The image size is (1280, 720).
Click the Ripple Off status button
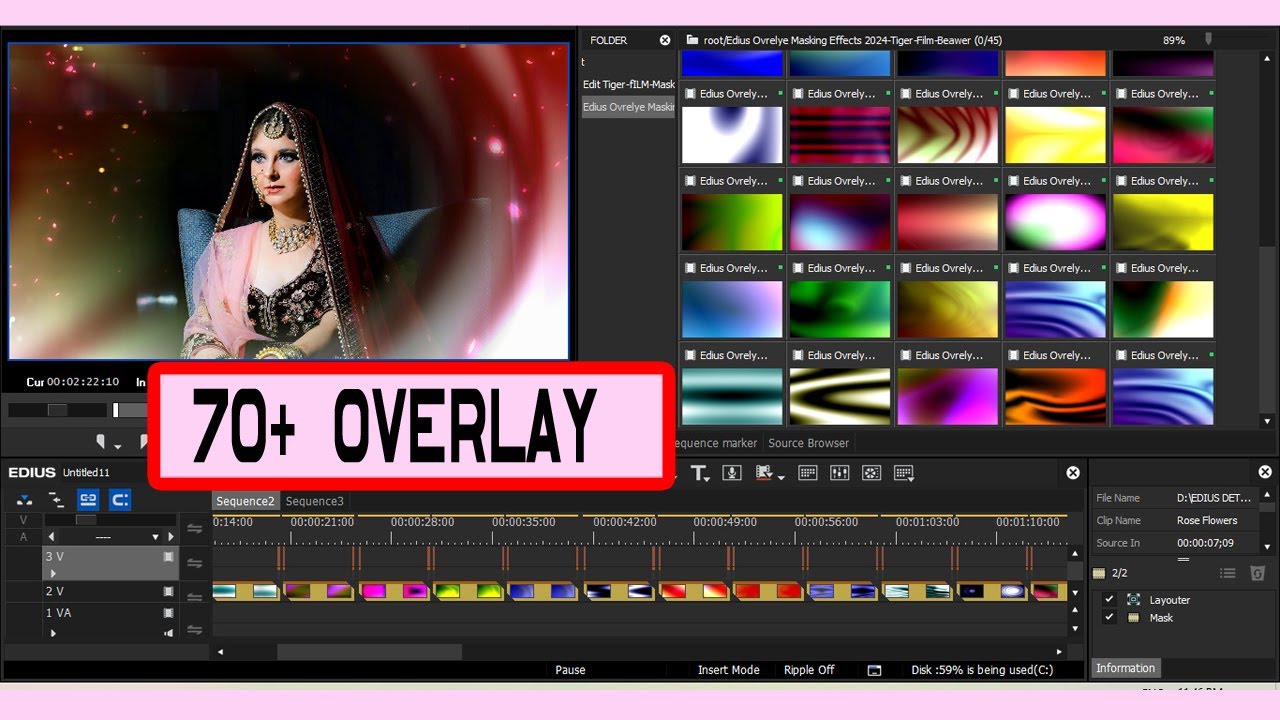tap(809, 670)
